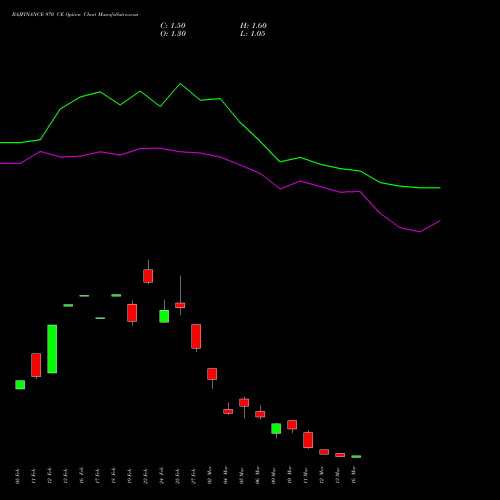
Task: Click the 24 Feb date label
Action: pos(162,476)
